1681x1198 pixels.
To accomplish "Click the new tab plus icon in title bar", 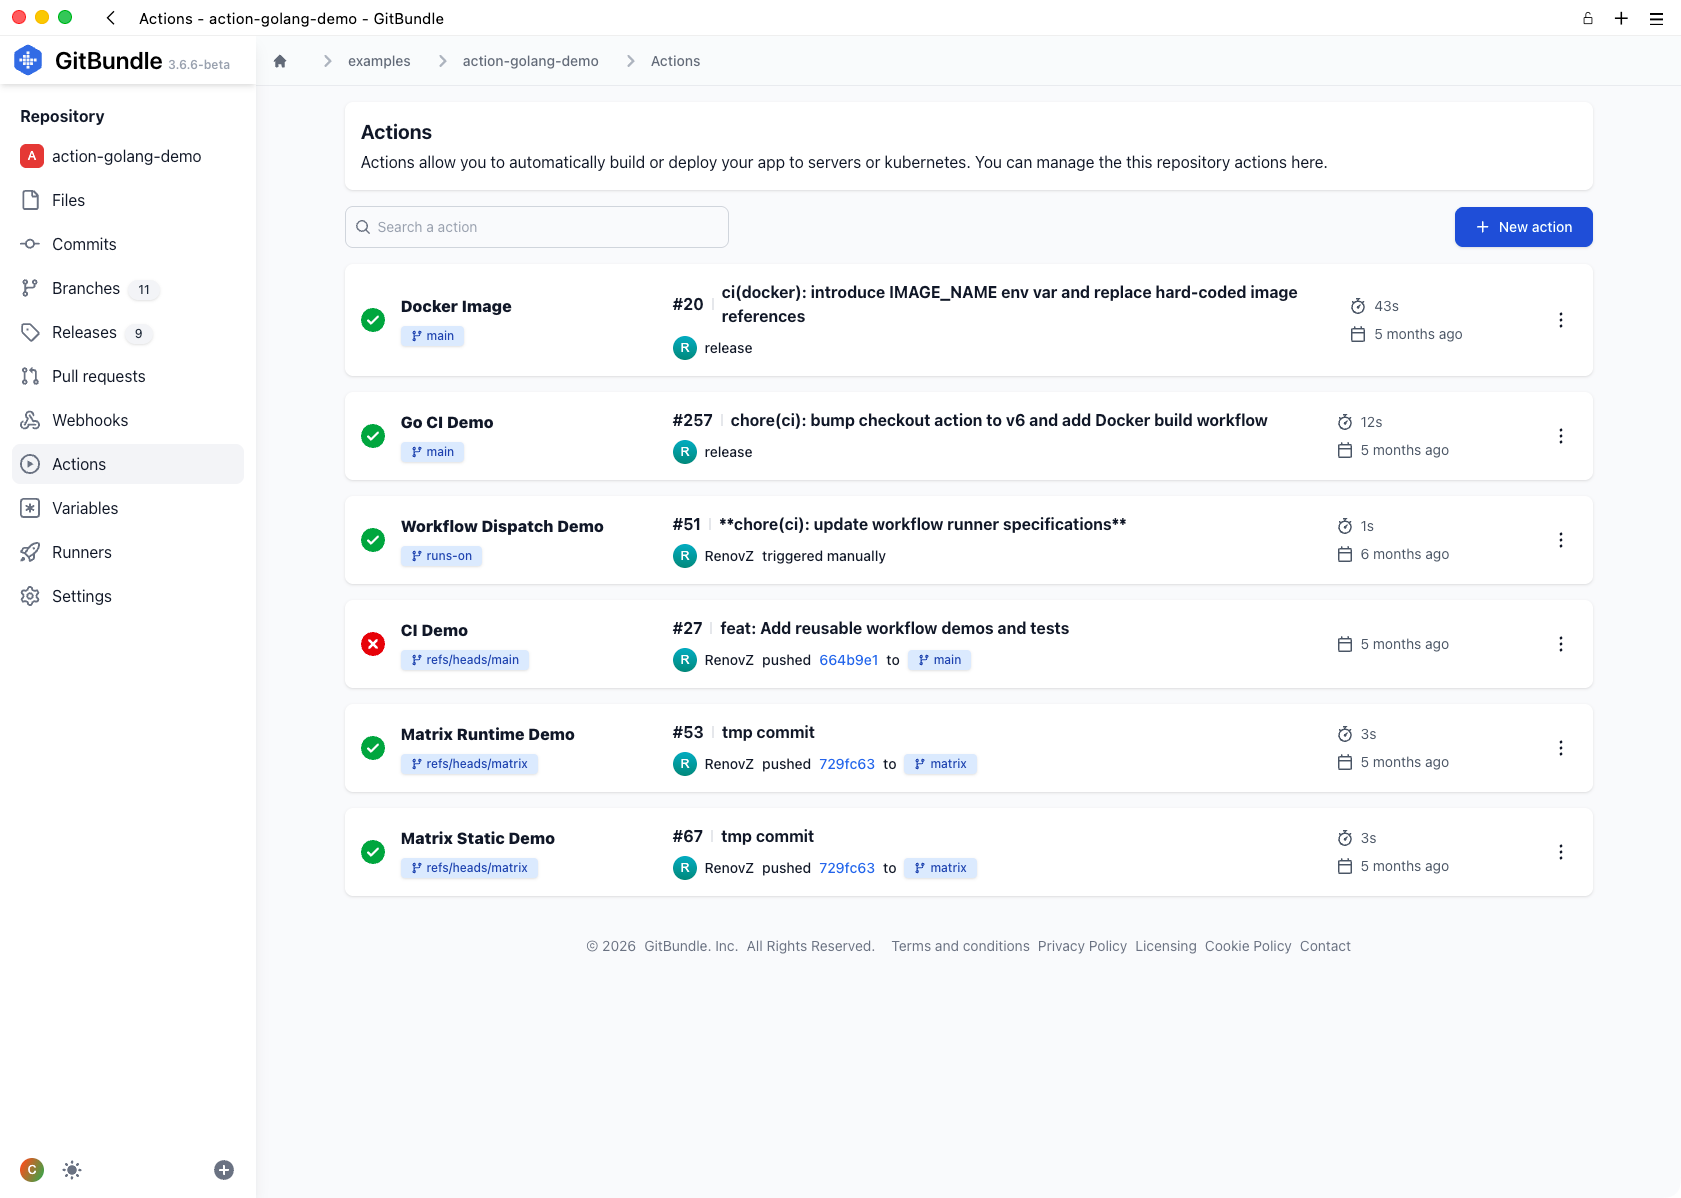I will 1621,18.
